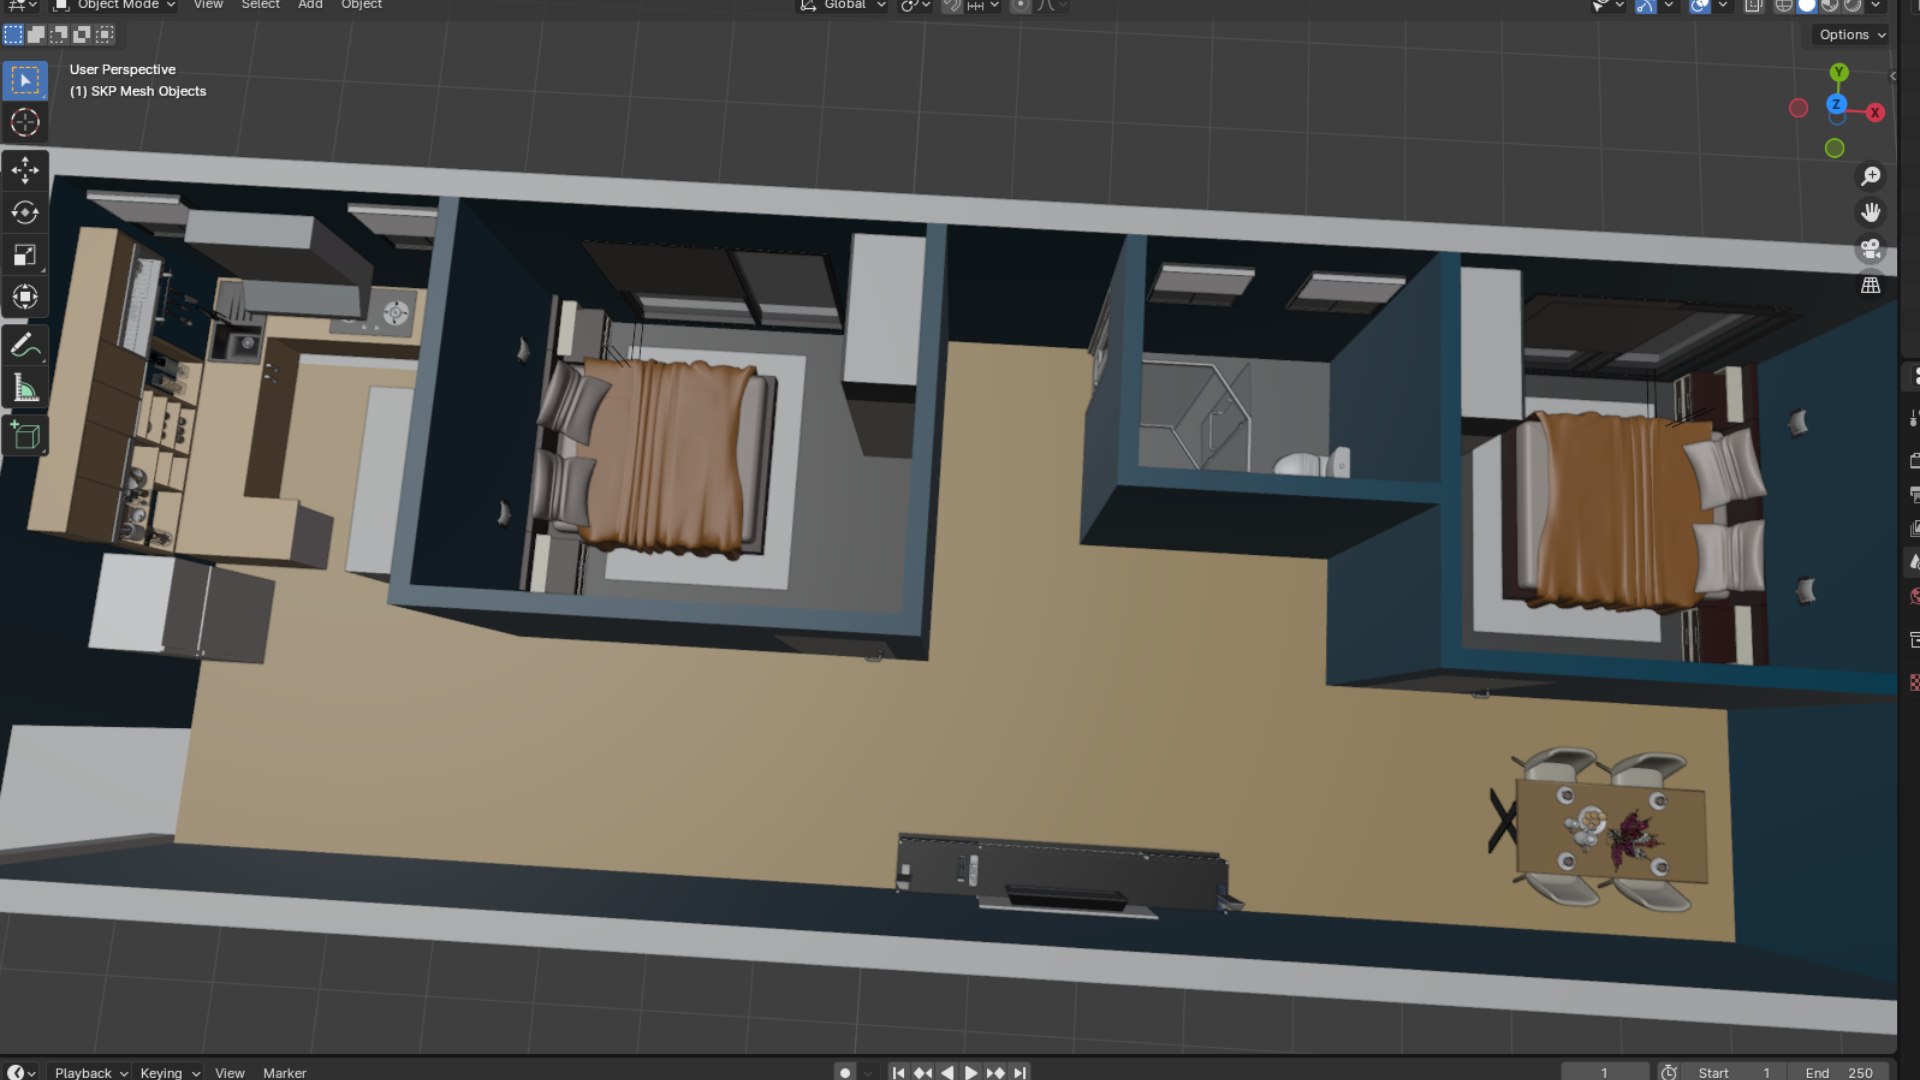Jump to the first frame
This screenshot has height=1080, width=1920.
[x=899, y=1072]
